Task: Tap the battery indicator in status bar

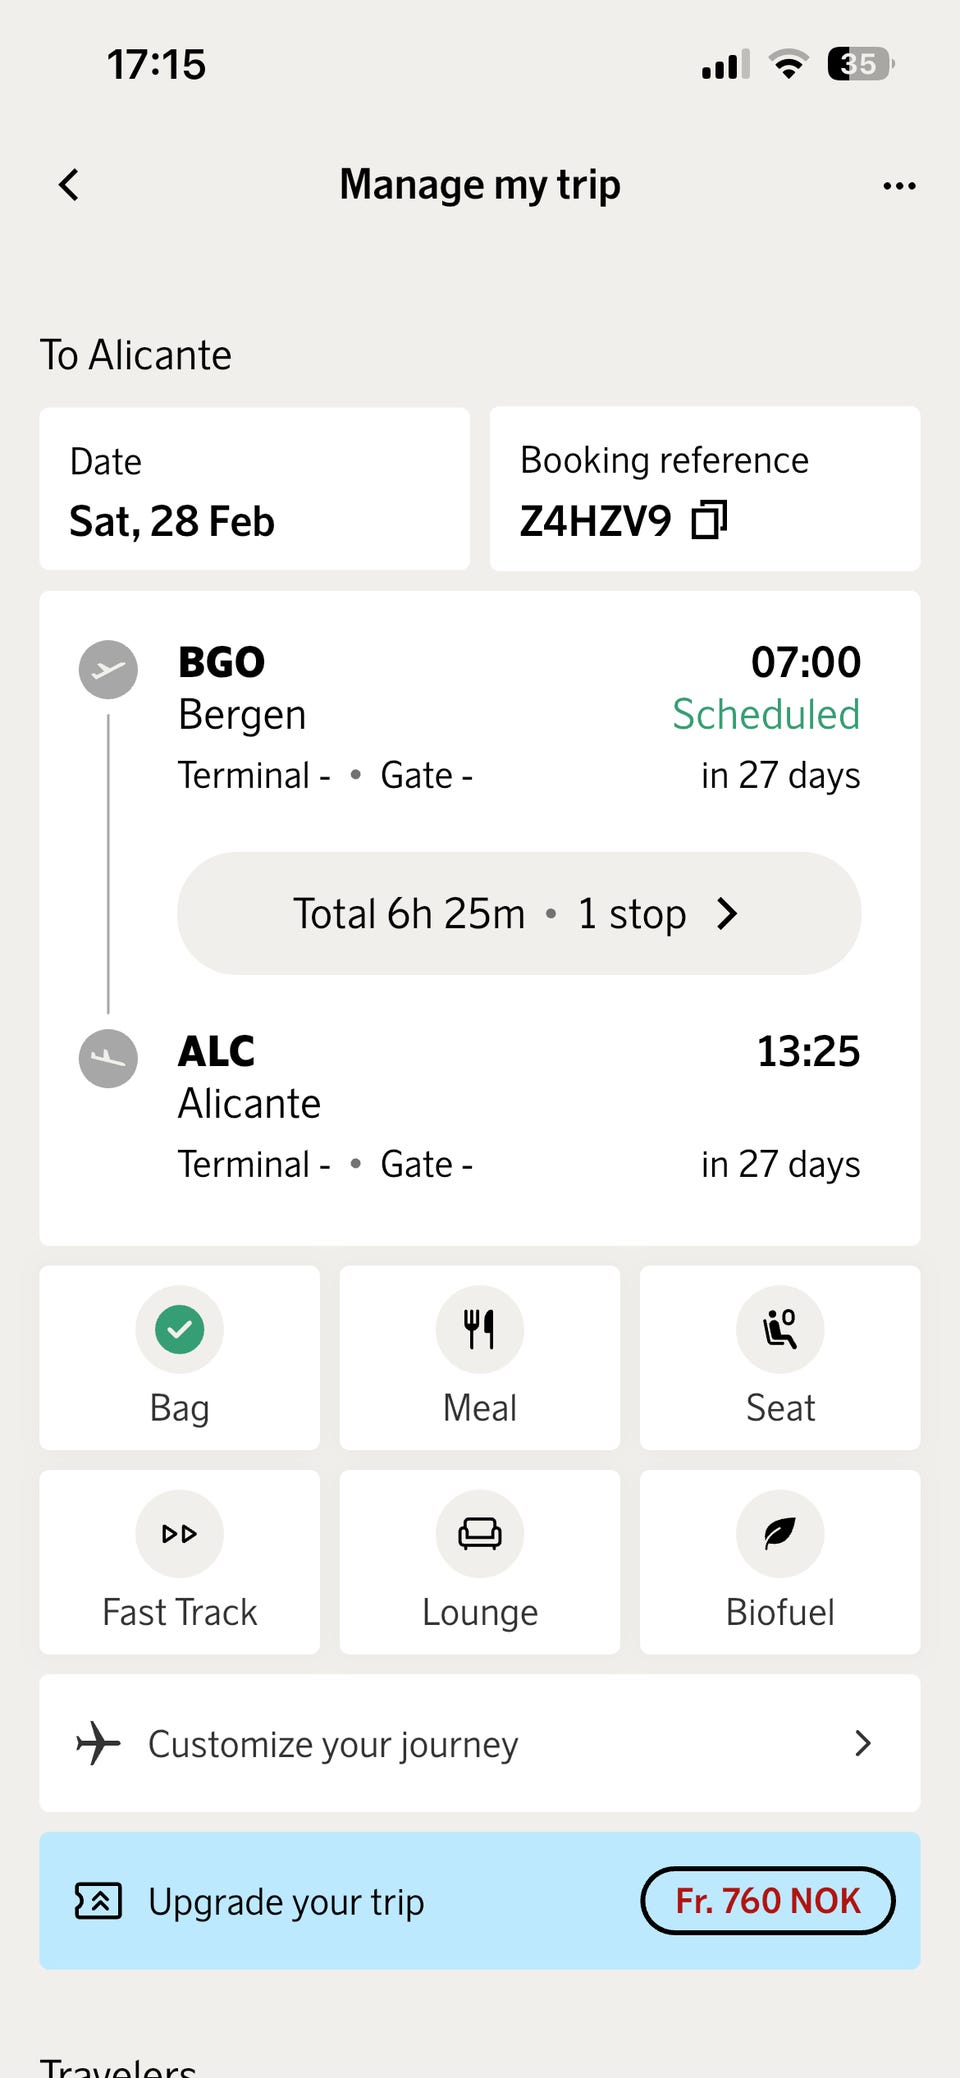Action: coord(859,64)
